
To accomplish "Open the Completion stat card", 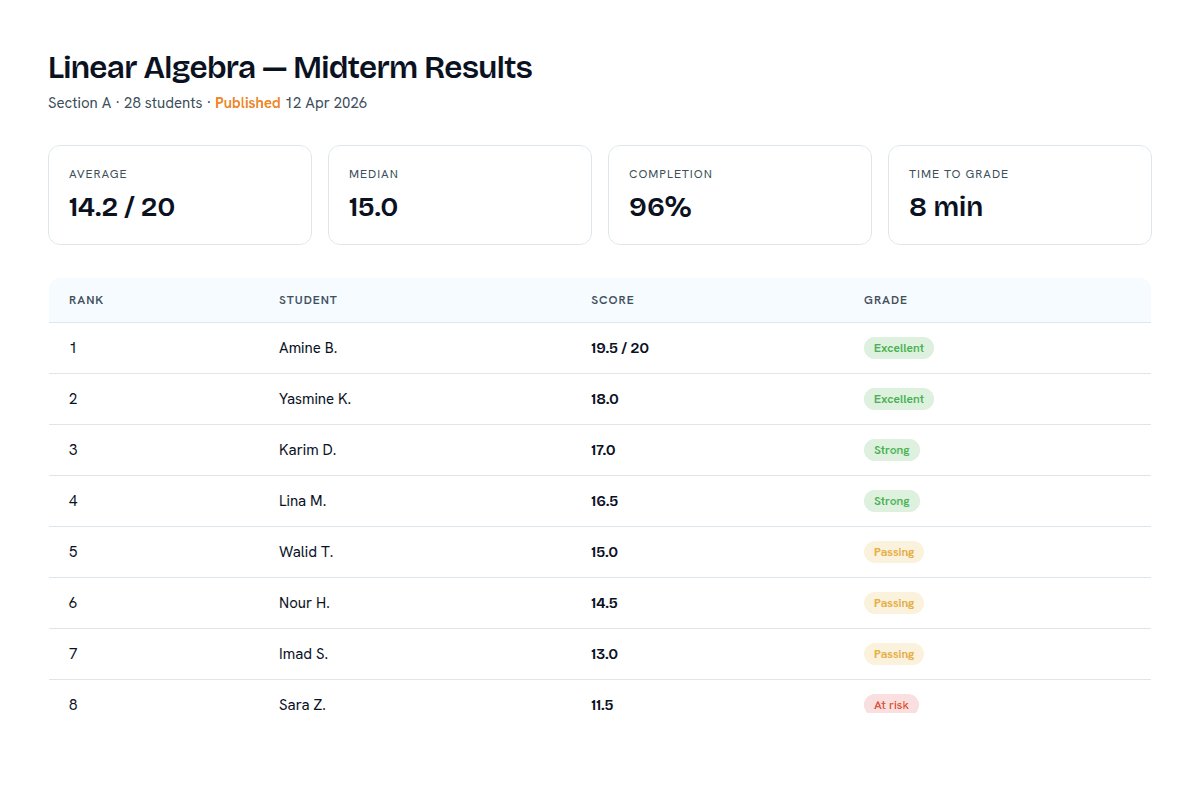I will [x=740, y=194].
